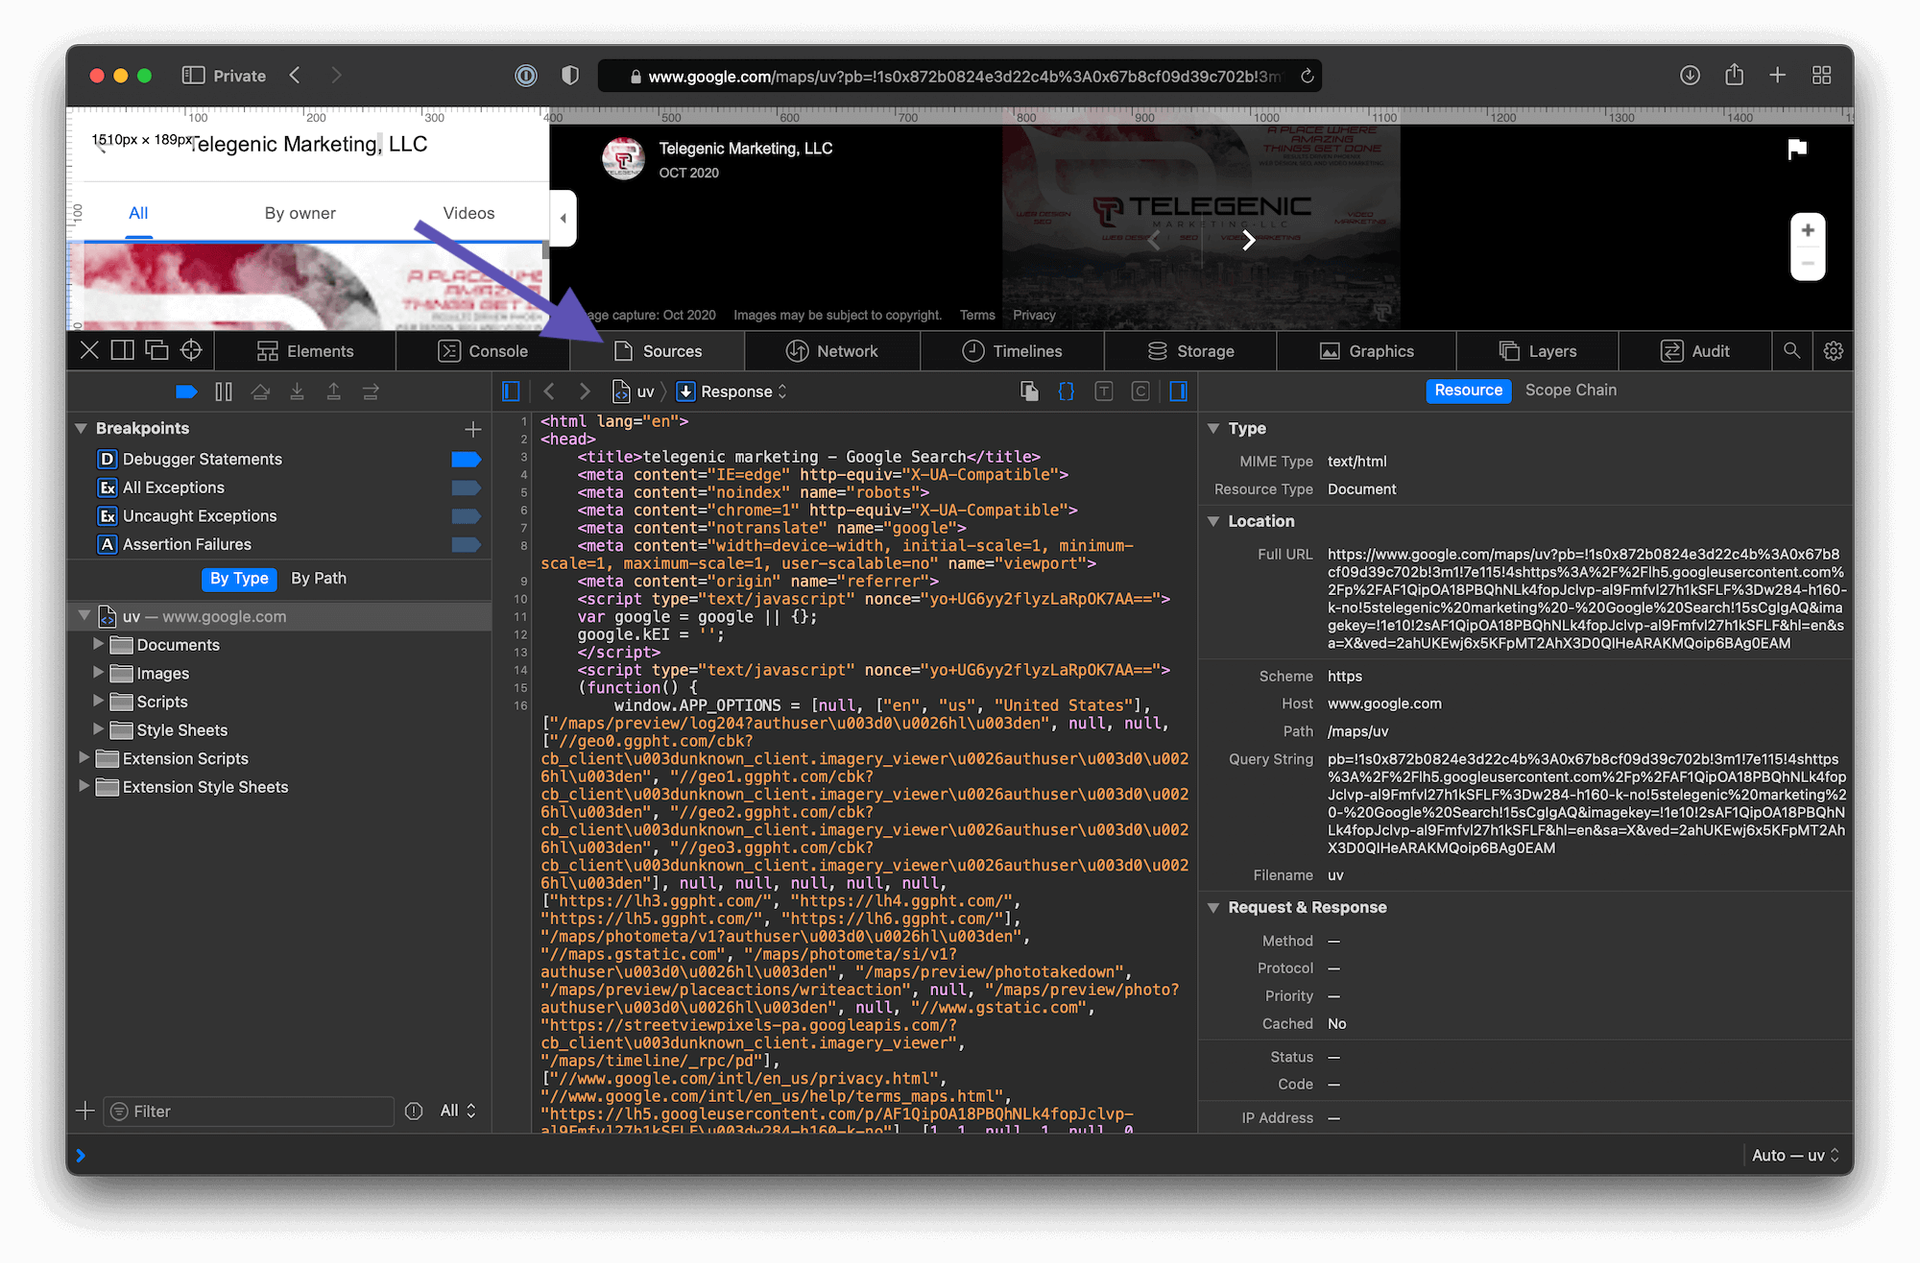Click the Safari downloads icon
Image resolution: width=1920 pixels, height=1263 pixels.
coord(1690,76)
